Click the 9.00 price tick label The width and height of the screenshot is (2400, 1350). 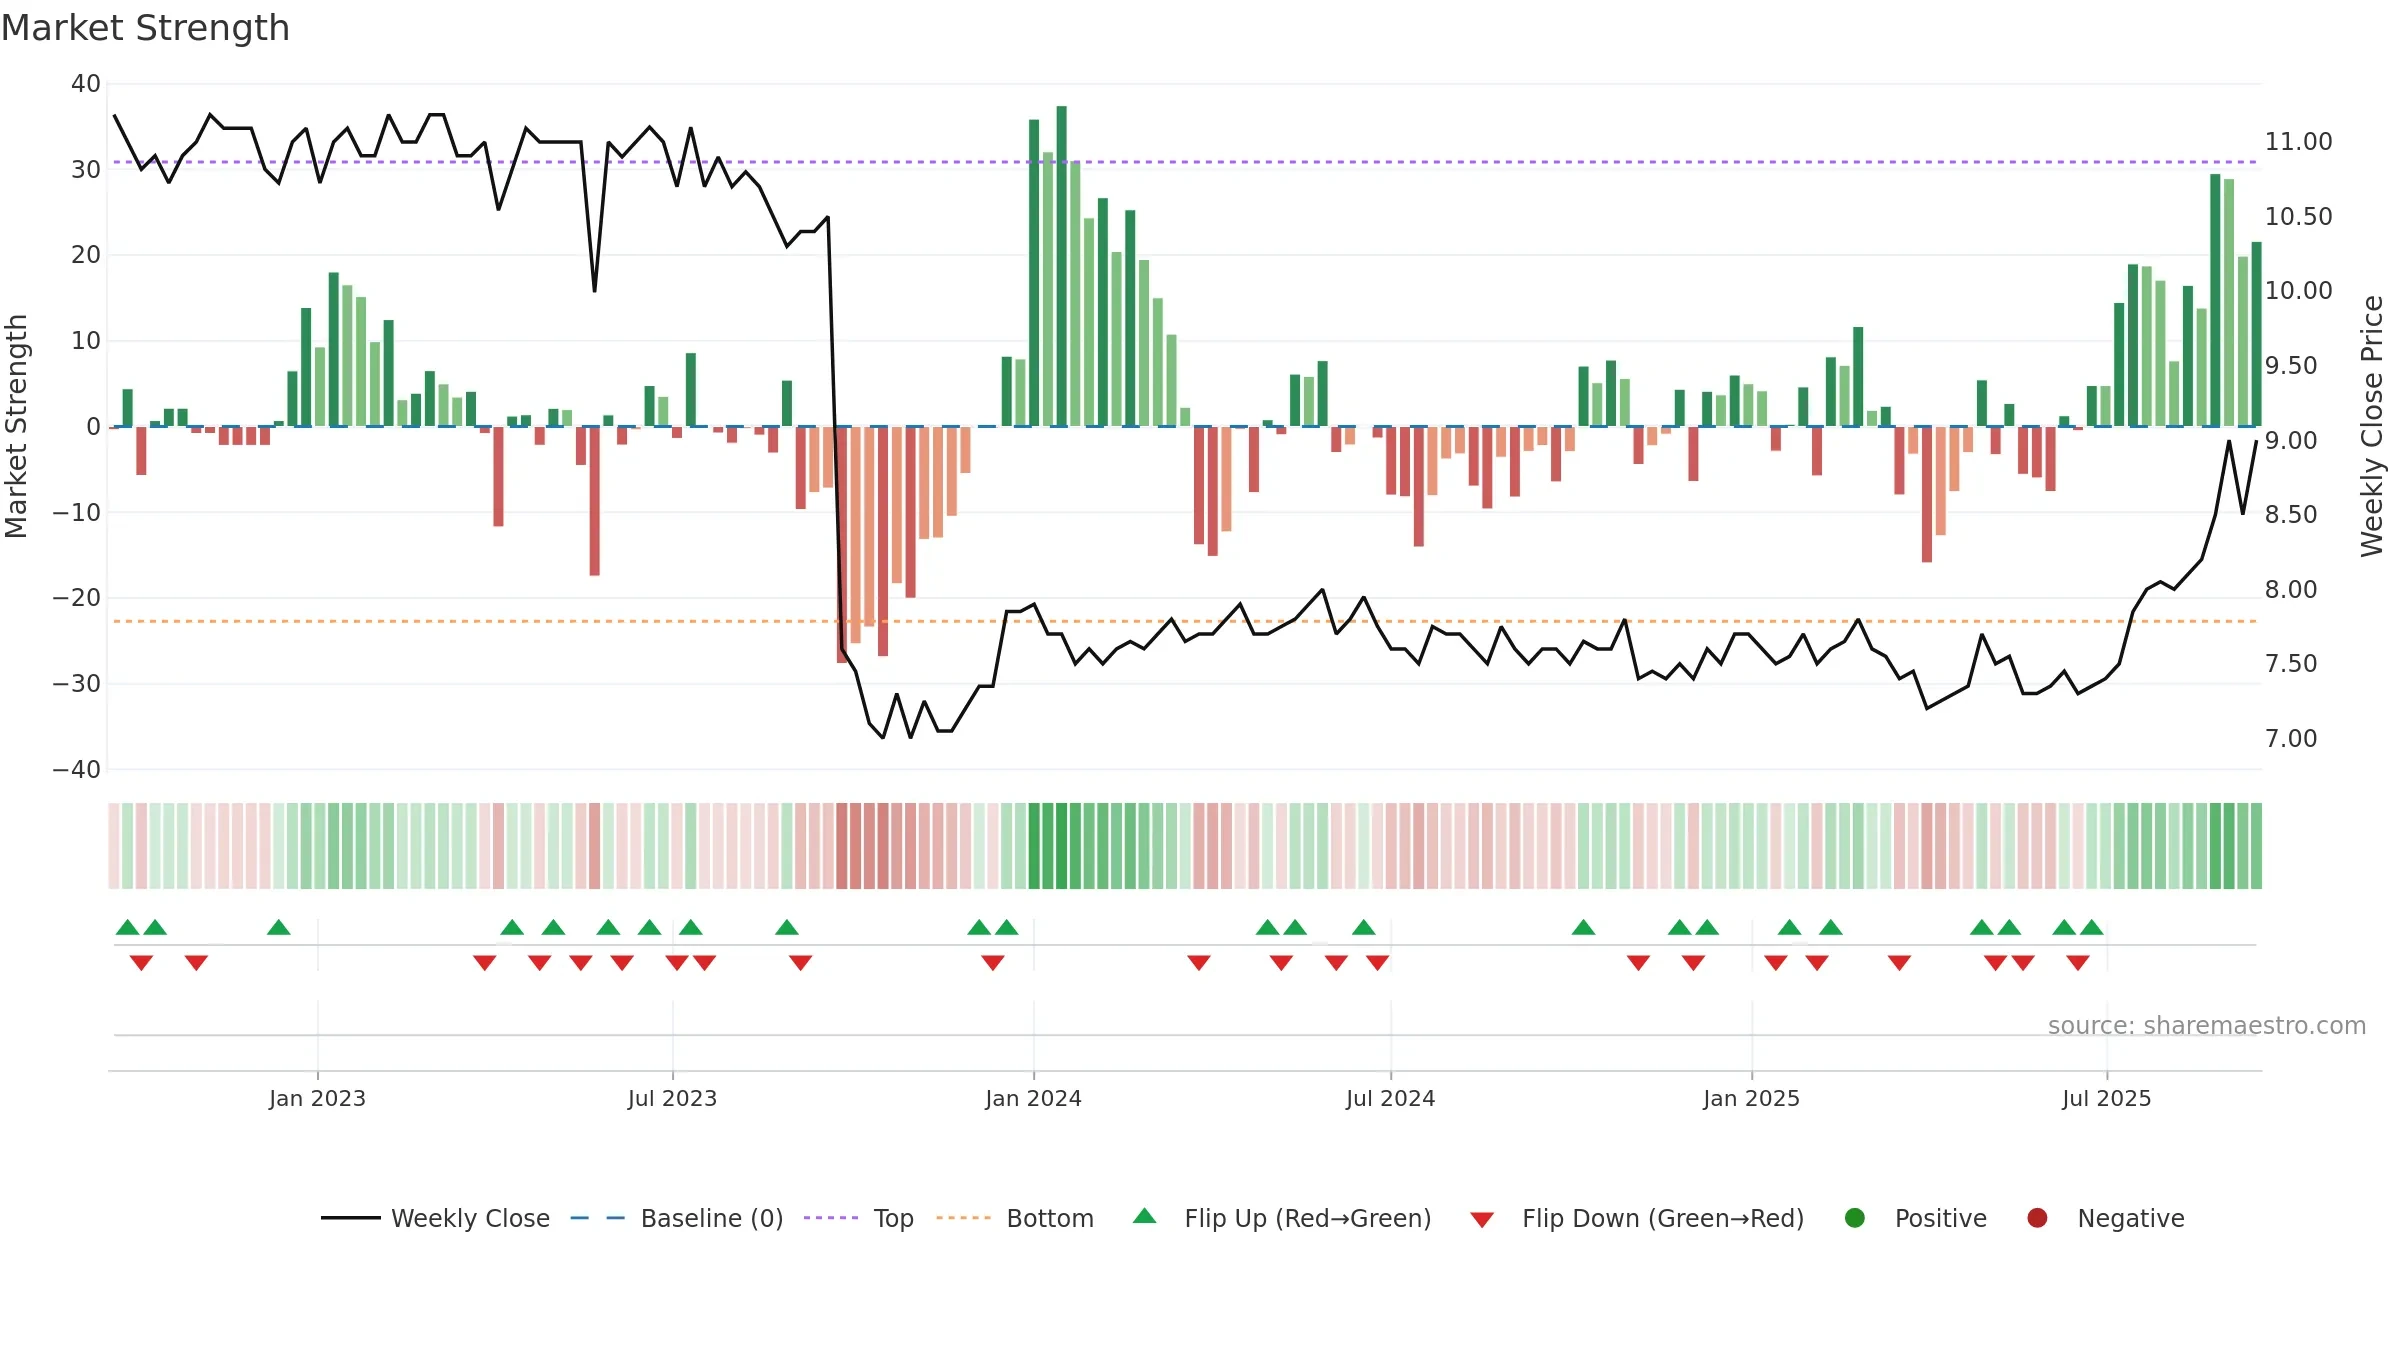point(2291,441)
